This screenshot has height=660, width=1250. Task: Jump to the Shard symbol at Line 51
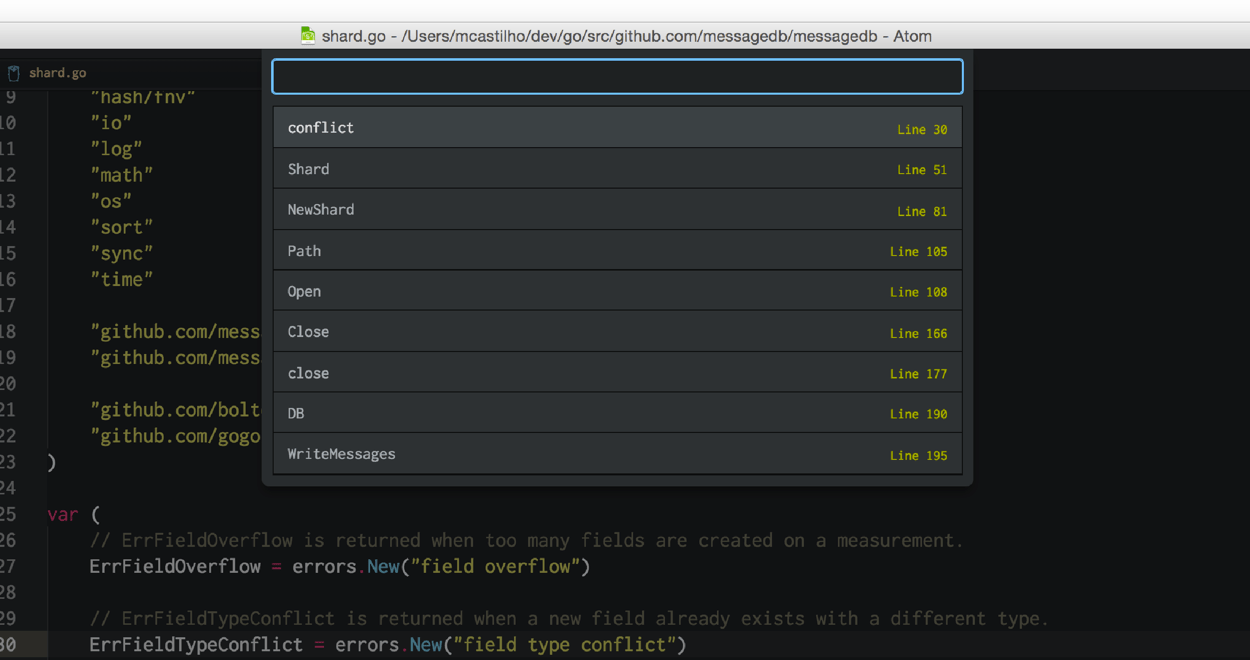(x=617, y=169)
